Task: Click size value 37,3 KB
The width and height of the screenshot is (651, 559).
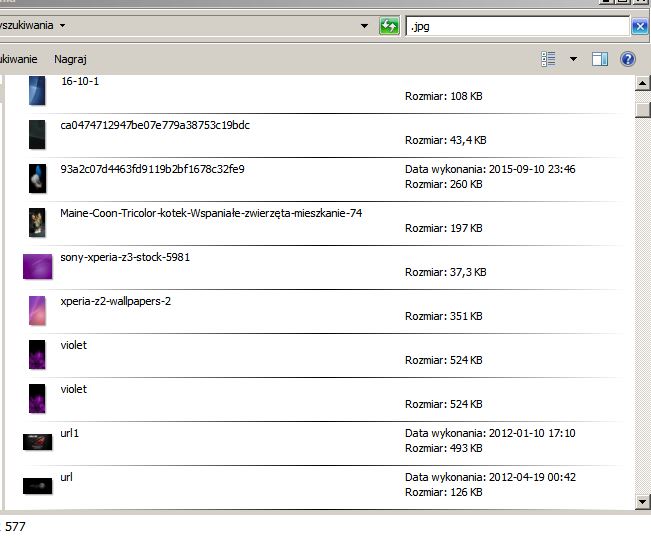Action: [468, 272]
